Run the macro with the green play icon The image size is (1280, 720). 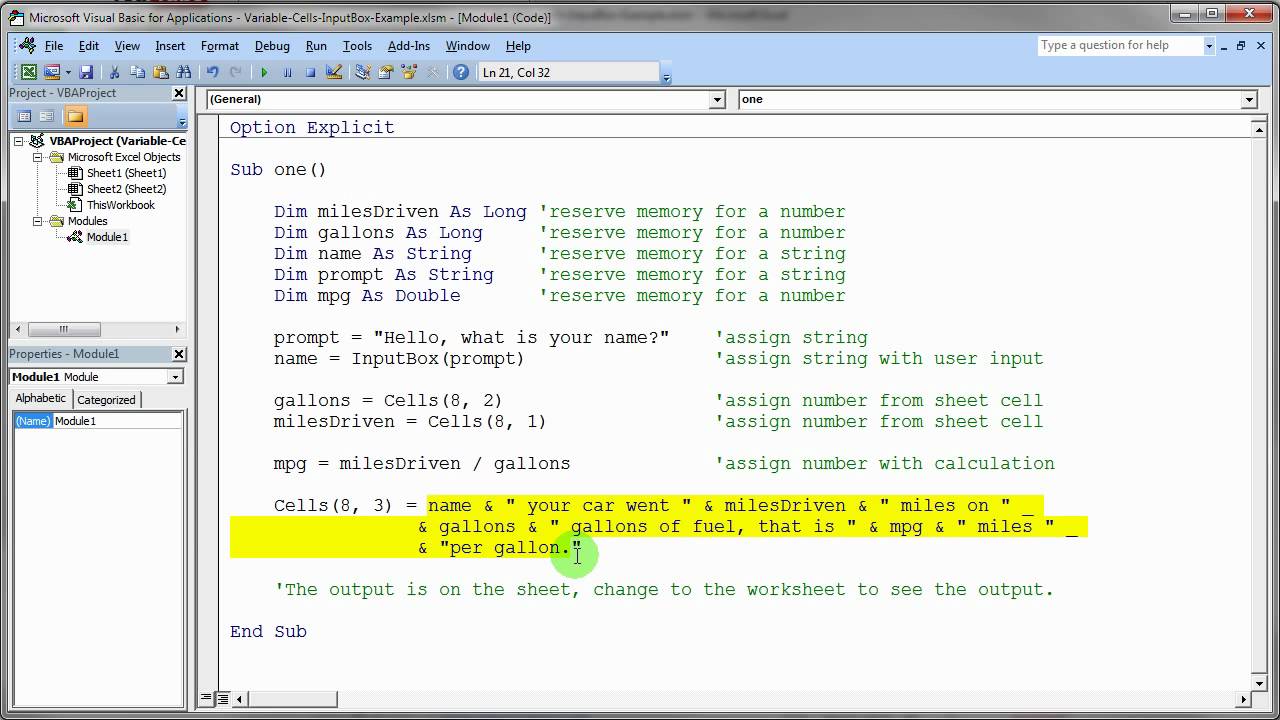point(264,72)
